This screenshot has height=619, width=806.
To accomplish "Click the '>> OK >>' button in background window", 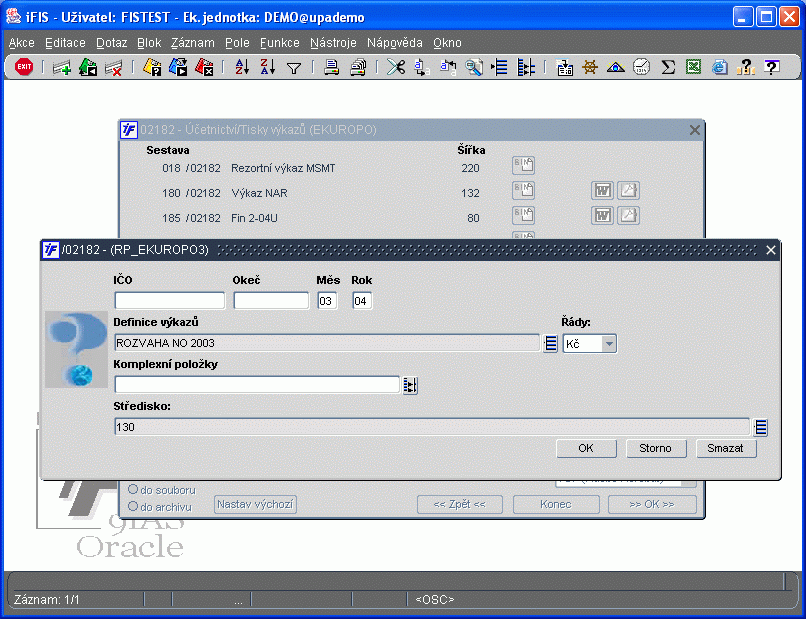I will [x=652, y=504].
